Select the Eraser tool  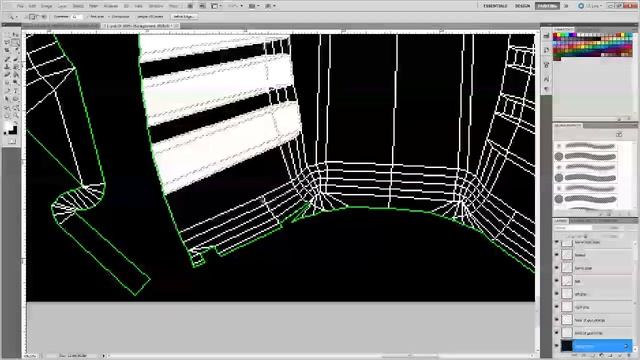pyautogui.click(x=7, y=75)
